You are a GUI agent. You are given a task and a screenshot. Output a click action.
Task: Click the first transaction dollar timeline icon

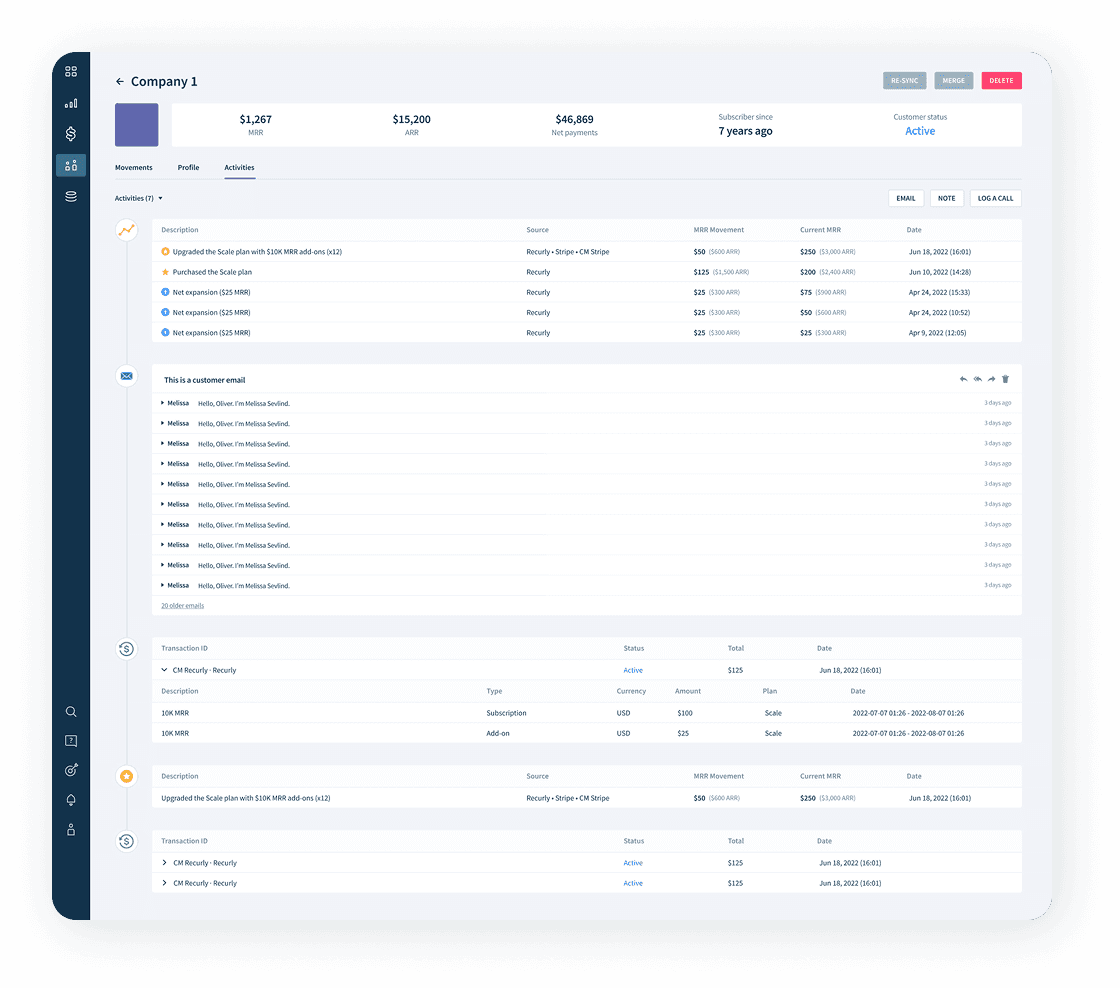click(126, 649)
